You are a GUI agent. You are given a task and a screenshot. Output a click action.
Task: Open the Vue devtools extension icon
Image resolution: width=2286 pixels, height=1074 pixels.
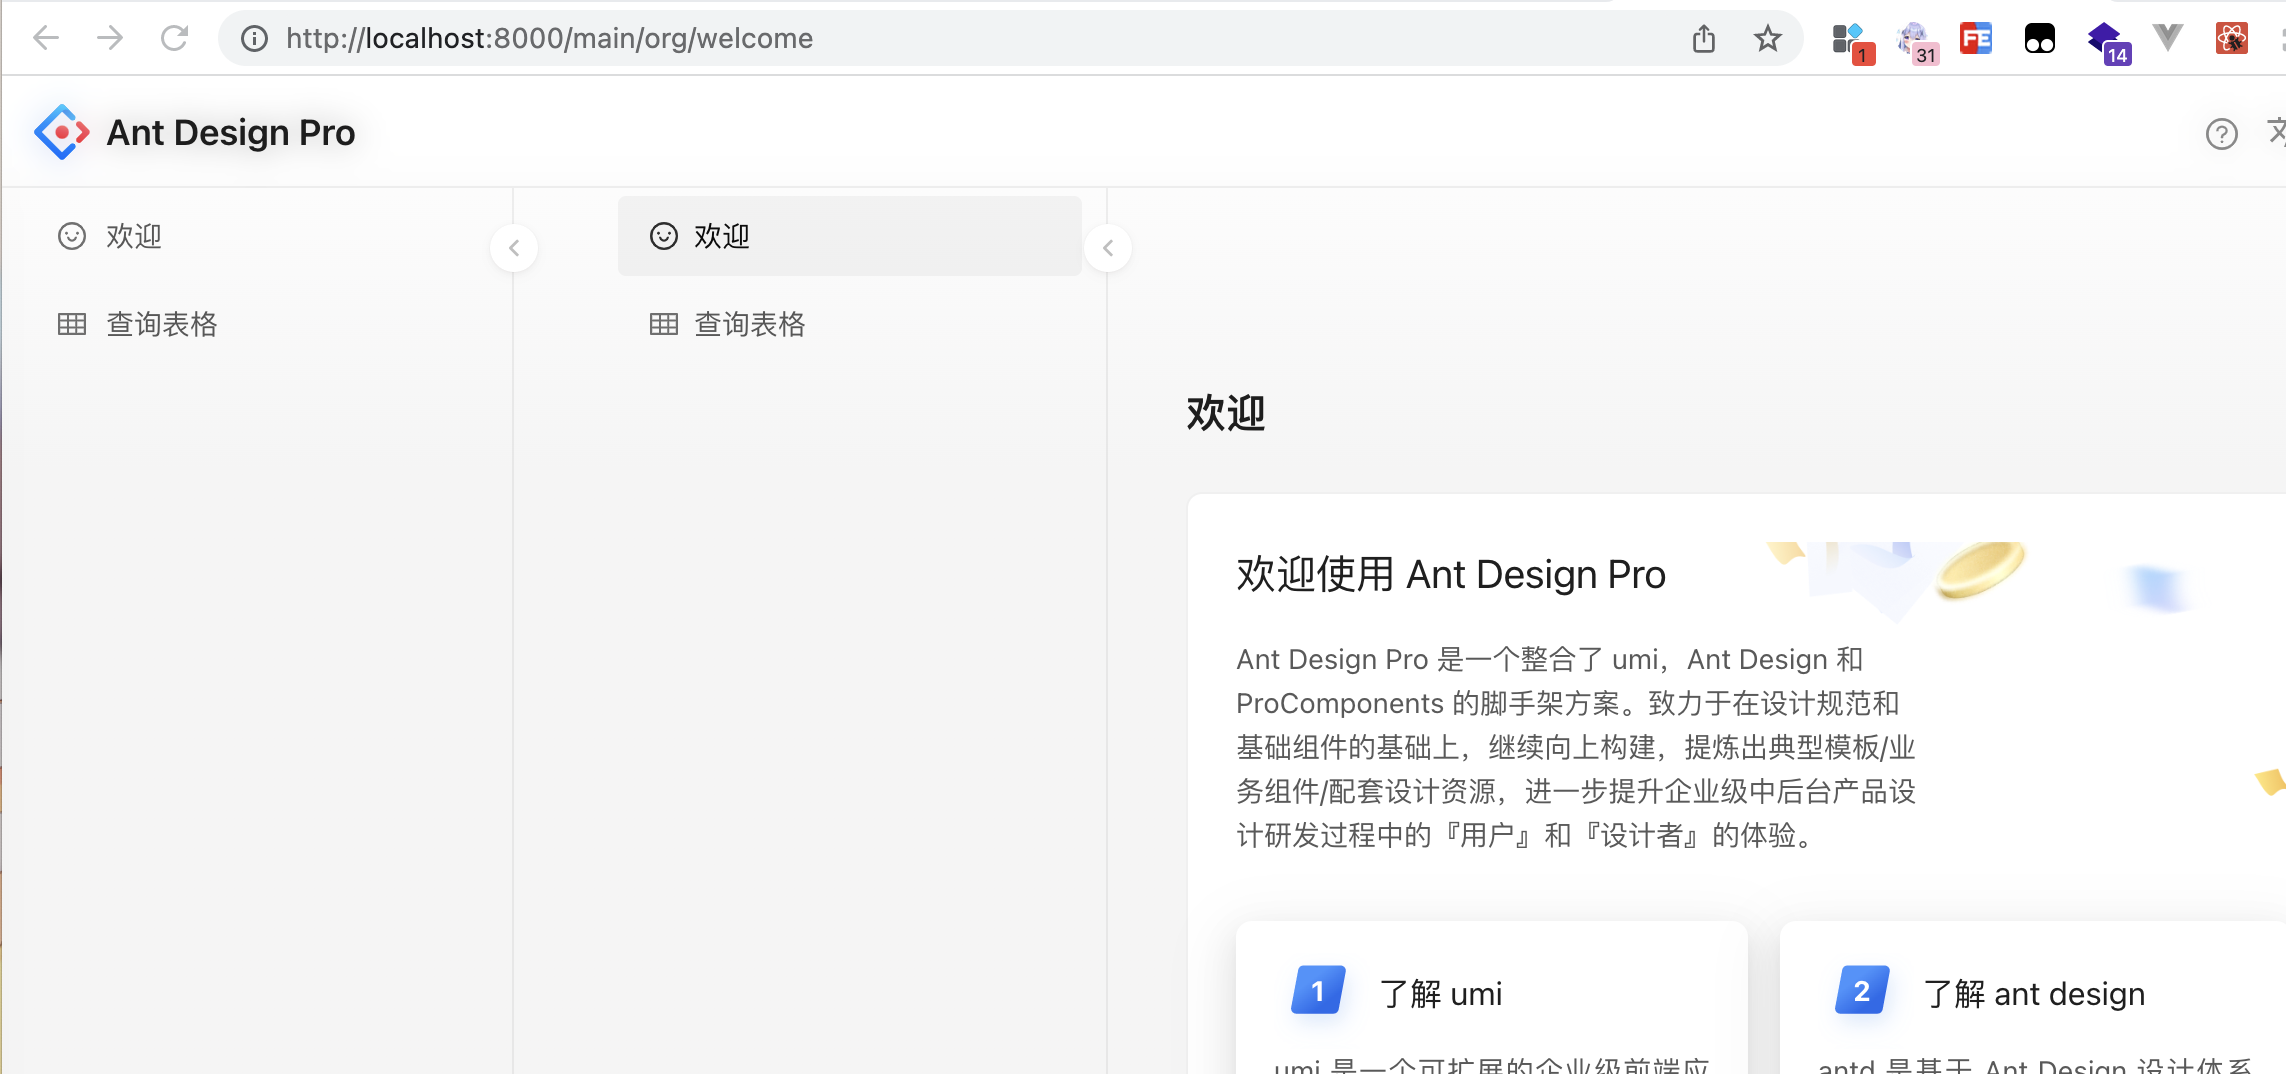pos(2168,38)
